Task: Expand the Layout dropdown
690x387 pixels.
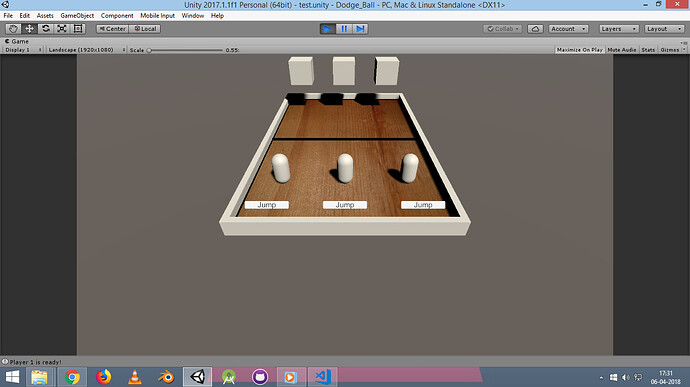Action: click(664, 29)
